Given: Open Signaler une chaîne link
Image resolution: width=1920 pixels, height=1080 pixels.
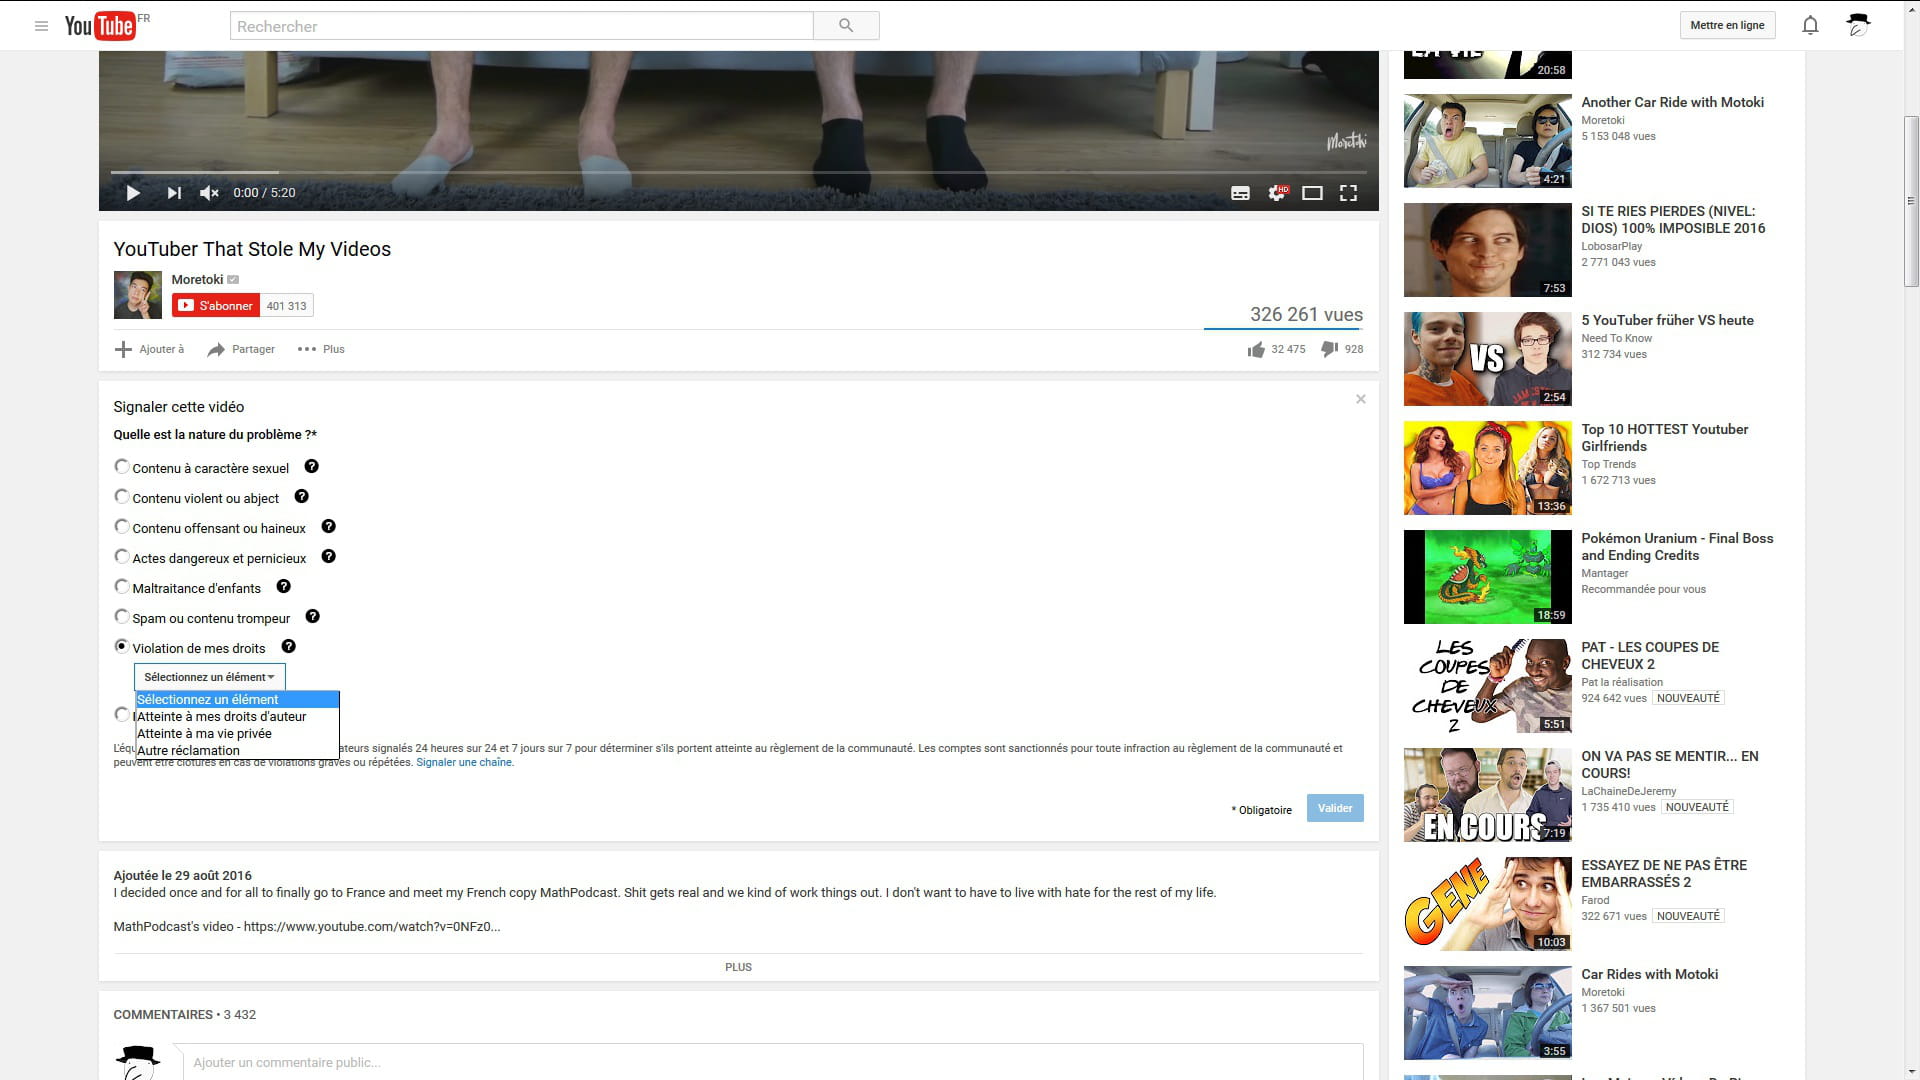Looking at the screenshot, I should tap(464, 762).
